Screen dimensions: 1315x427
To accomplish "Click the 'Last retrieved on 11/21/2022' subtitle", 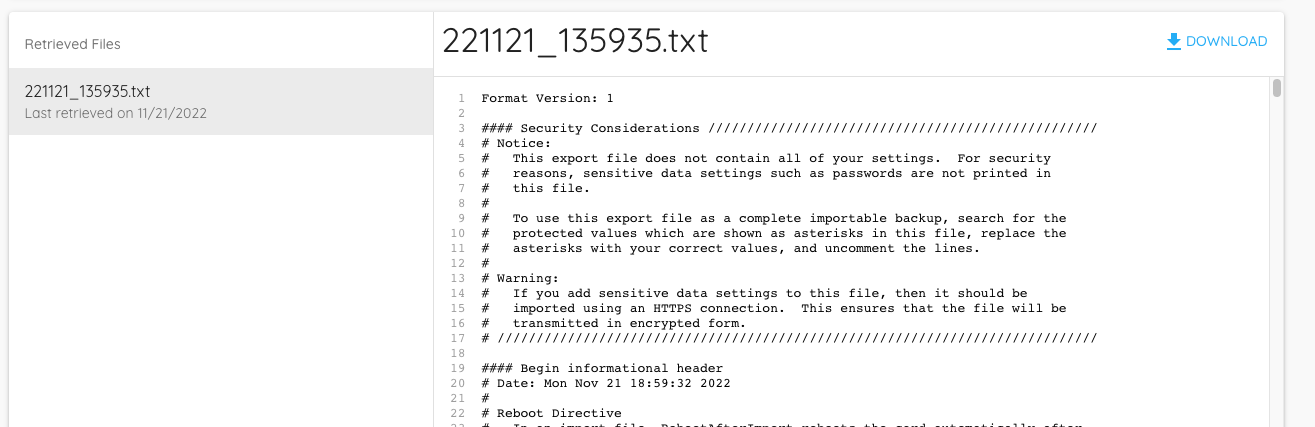I will point(116,113).
